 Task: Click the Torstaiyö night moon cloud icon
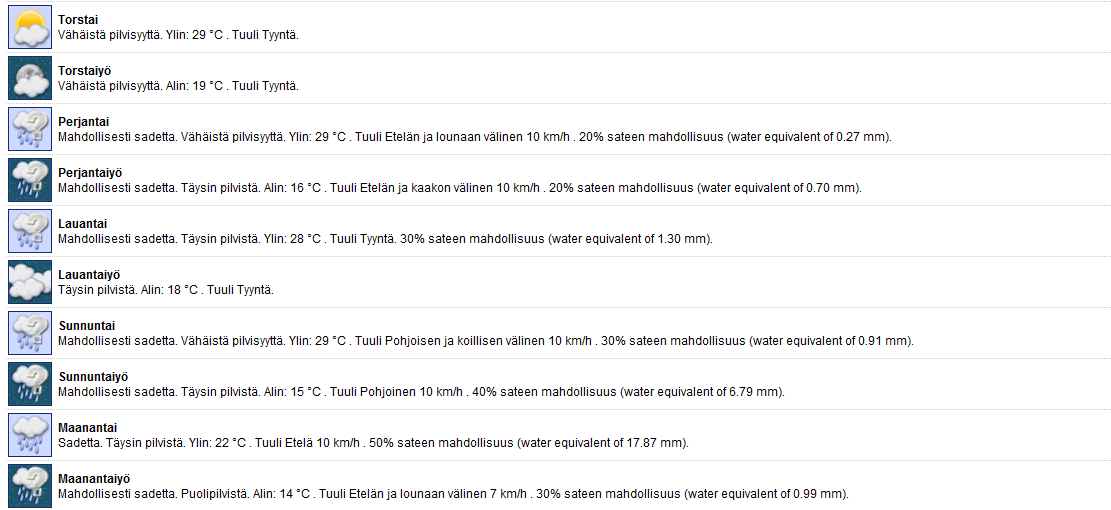point(29,78)
